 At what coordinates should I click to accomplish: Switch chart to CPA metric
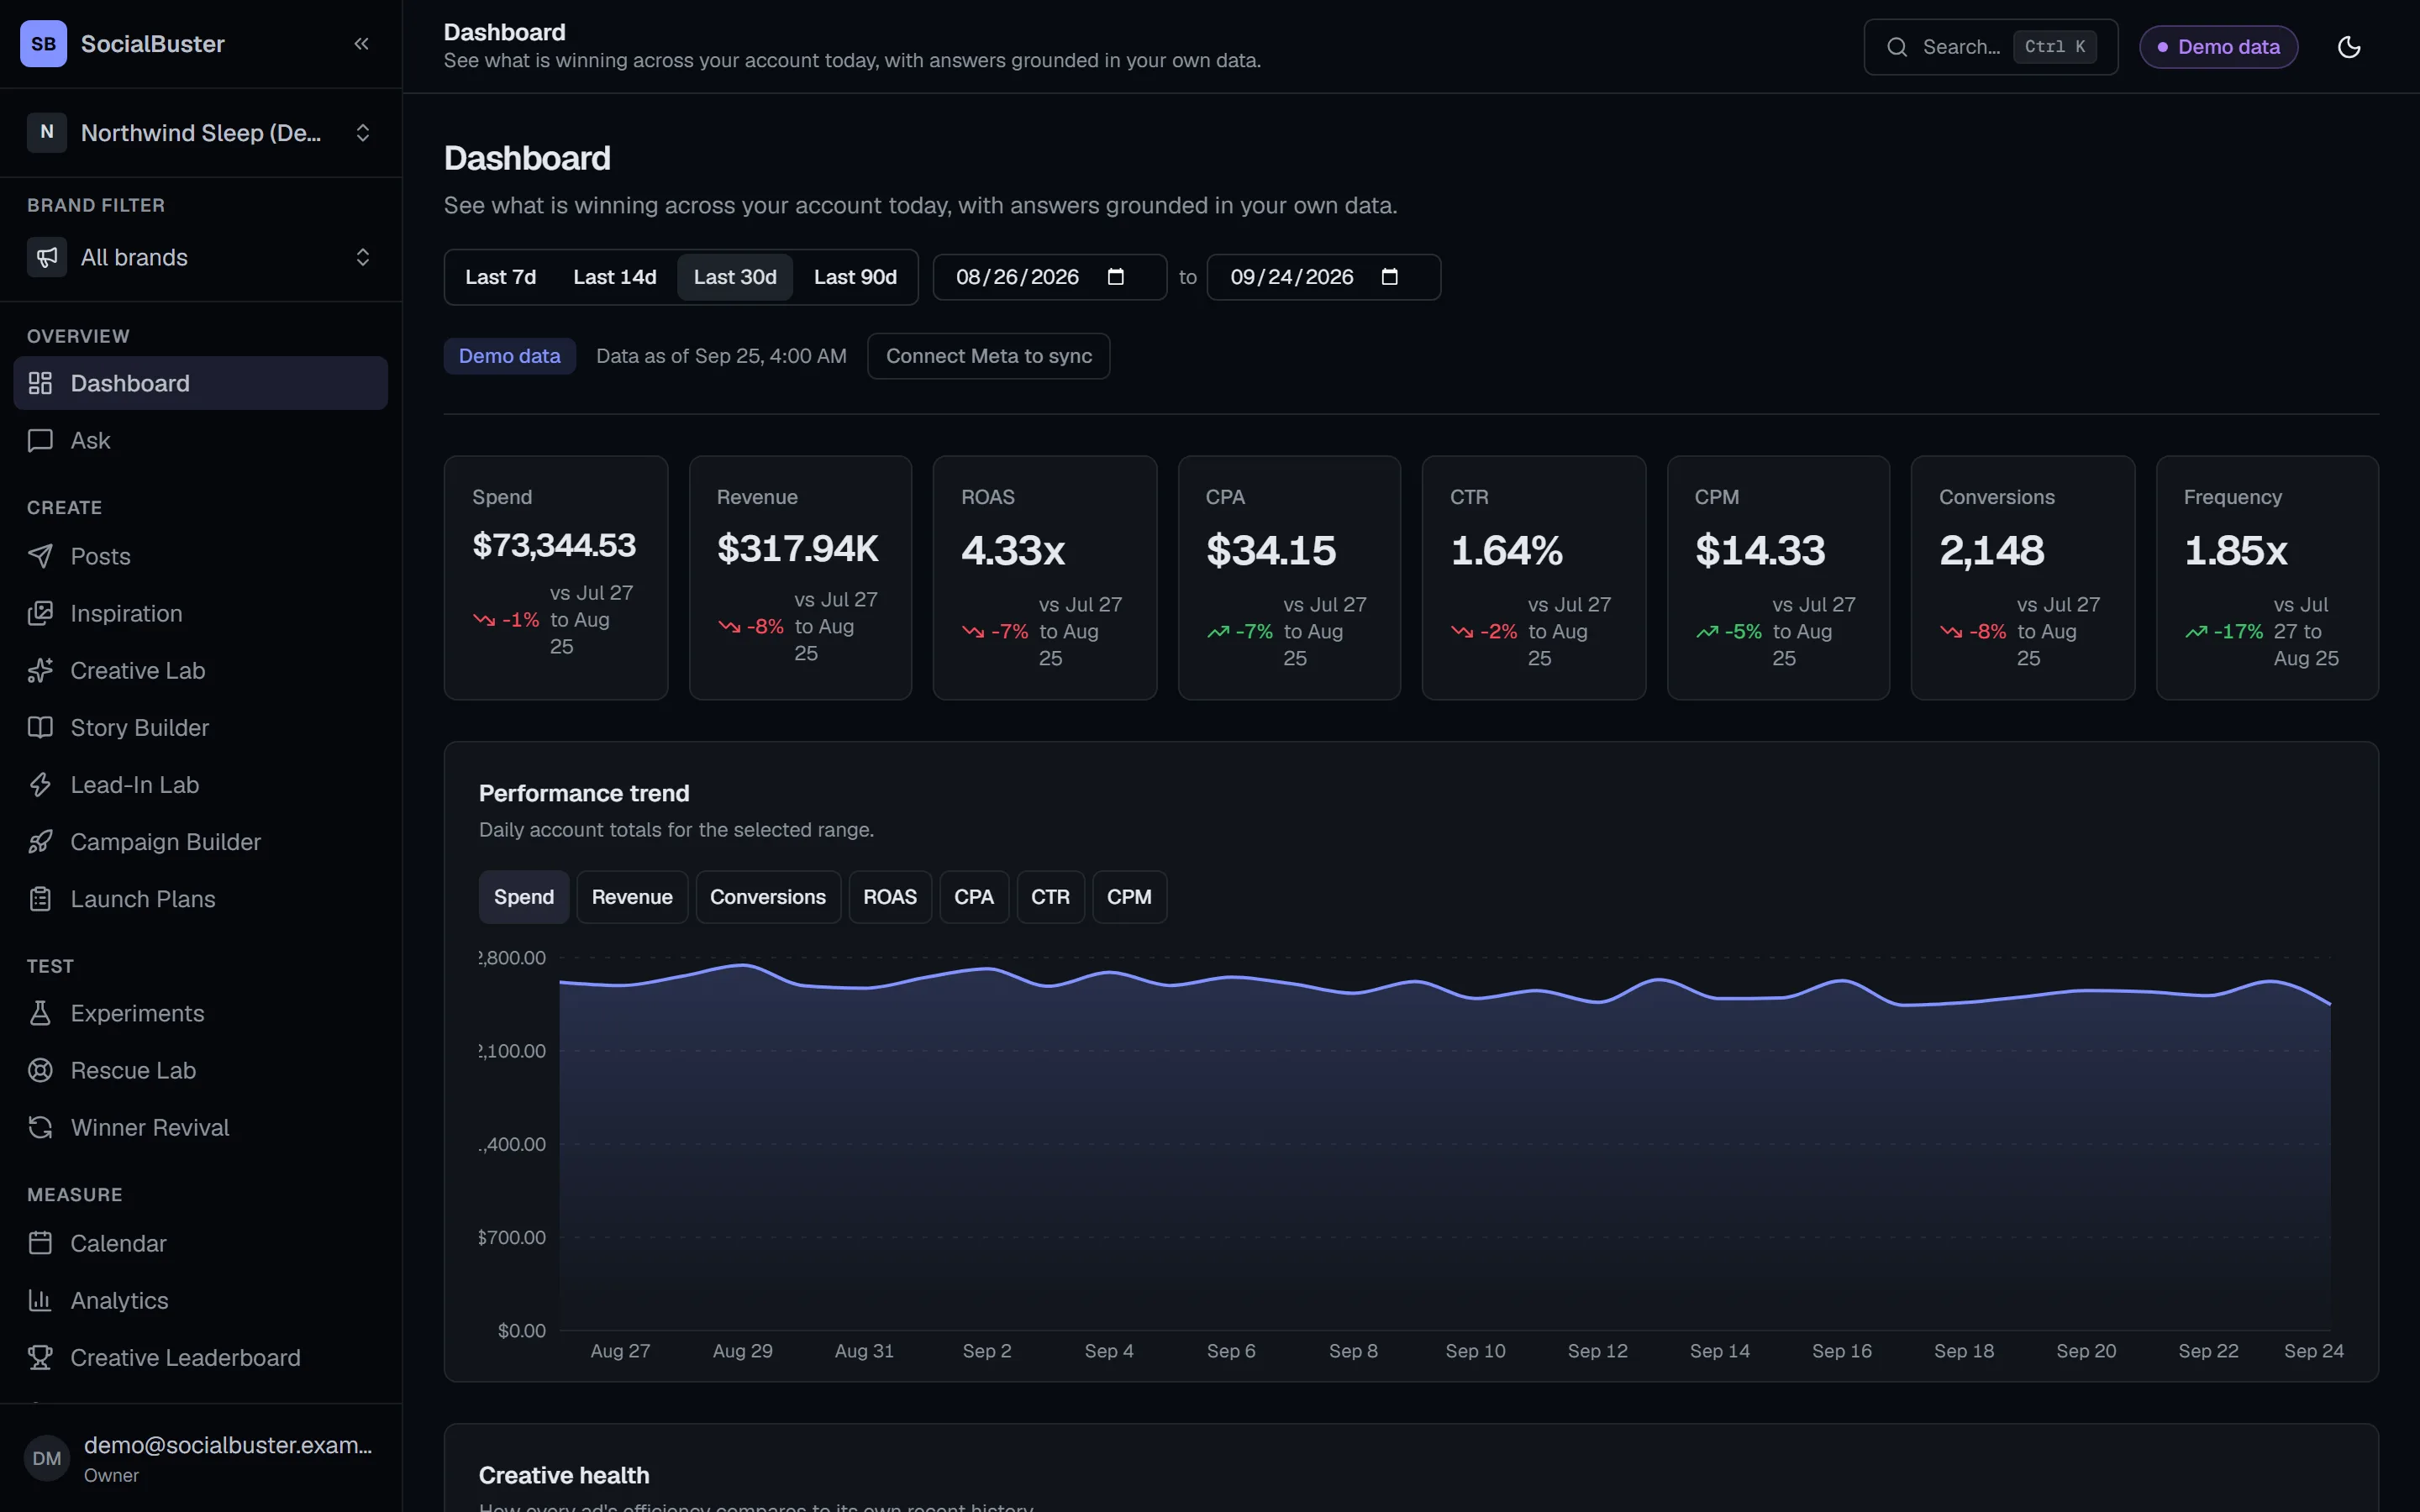point(974,897)
